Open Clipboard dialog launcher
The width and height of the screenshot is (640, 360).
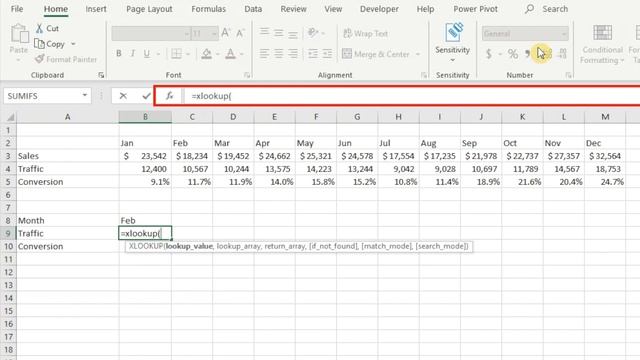(x=101, y=75)
